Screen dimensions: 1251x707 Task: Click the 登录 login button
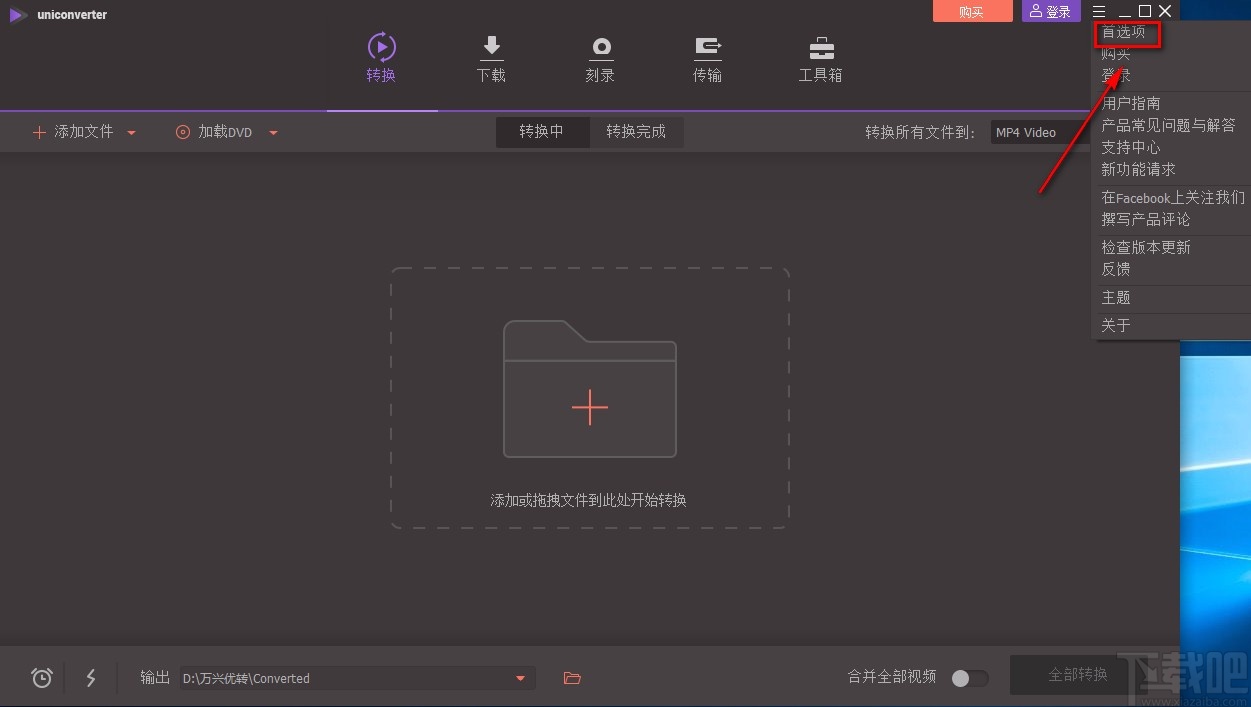[1050, 11]
